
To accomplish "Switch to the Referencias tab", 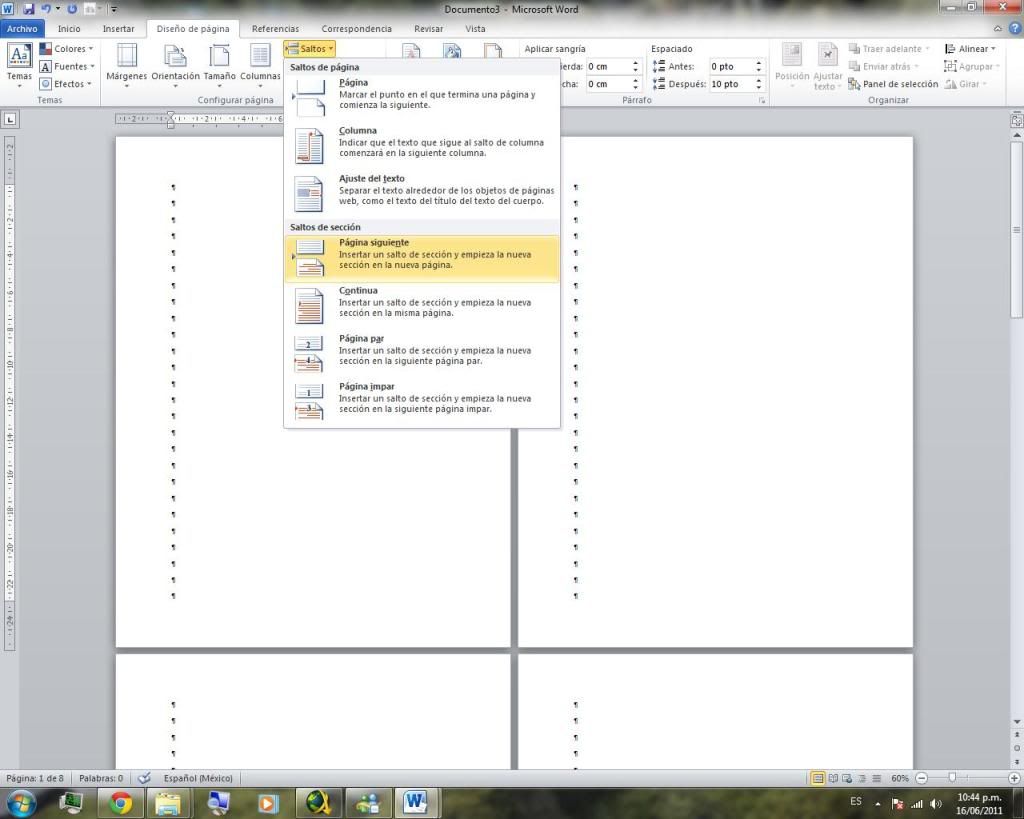I will (x=275, y=29).
